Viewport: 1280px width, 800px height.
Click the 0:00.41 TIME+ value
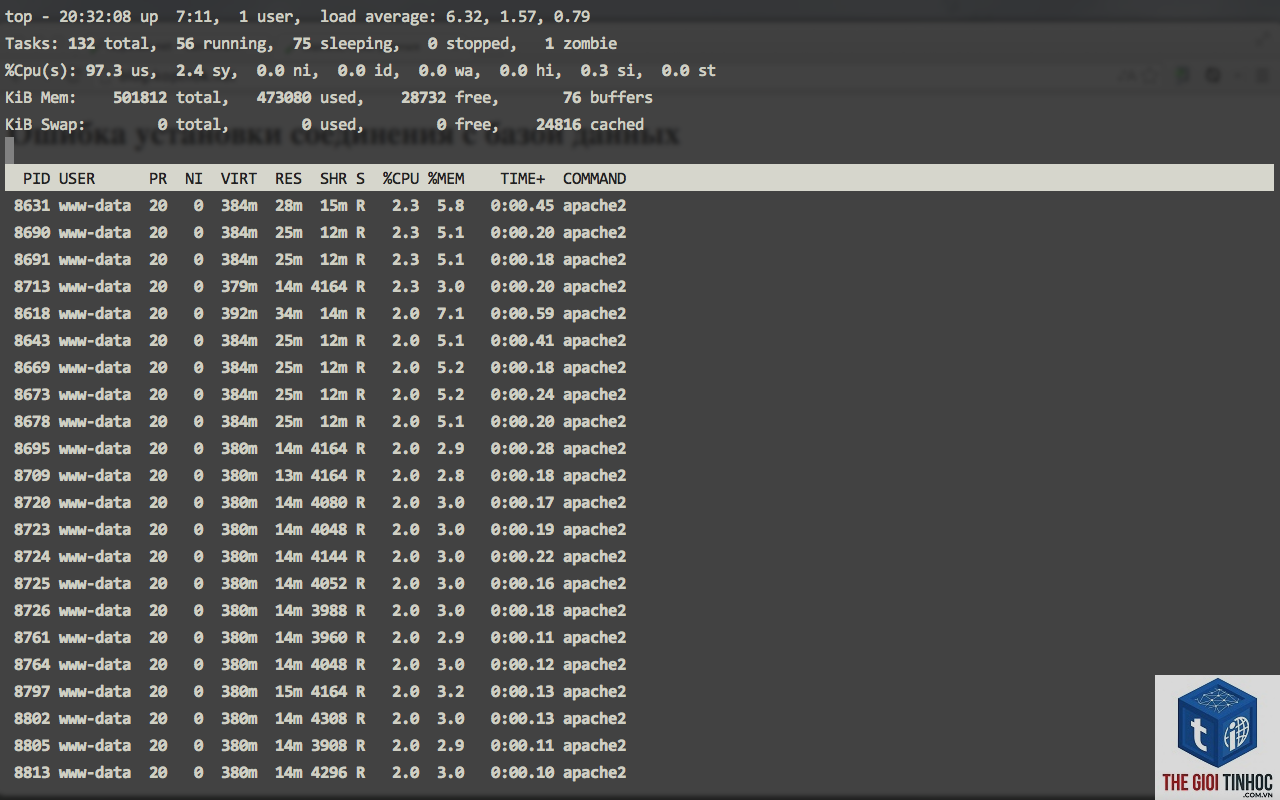click(x=522, y=340)
